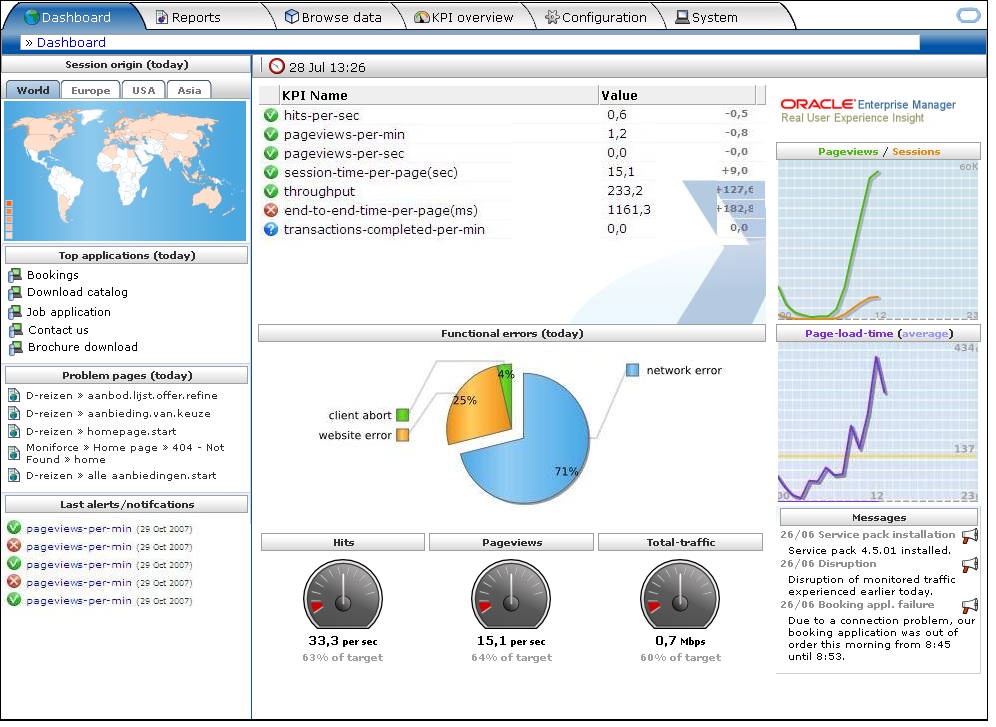Click the Value column header
The width and height of the screenshot is (996, 727).
tap(677, 95)
